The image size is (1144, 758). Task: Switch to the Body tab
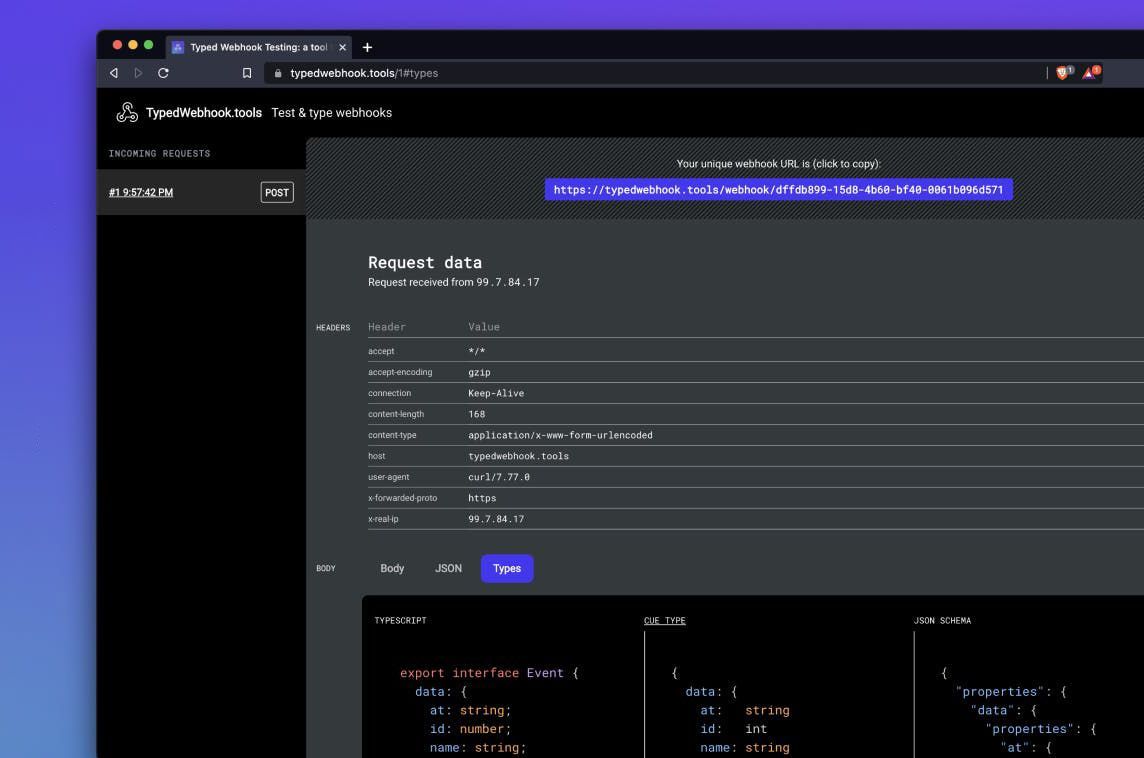[392, 568]
